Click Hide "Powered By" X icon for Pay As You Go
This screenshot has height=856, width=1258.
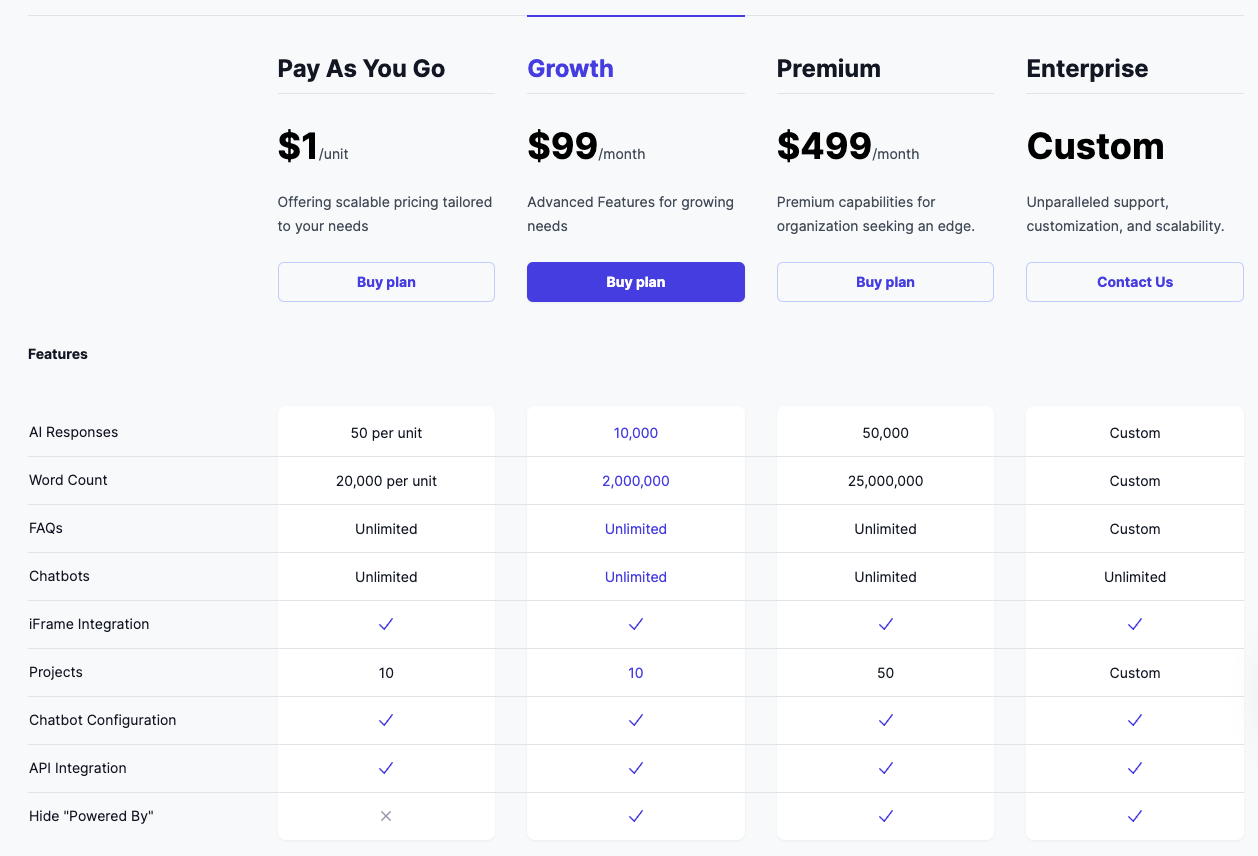(386, 816)
